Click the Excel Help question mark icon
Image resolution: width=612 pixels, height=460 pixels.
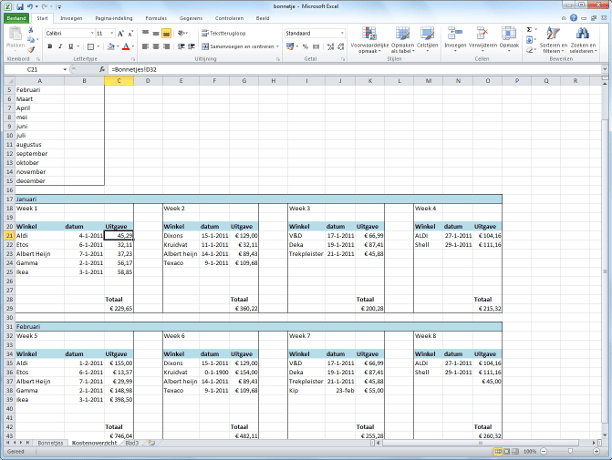573,18
